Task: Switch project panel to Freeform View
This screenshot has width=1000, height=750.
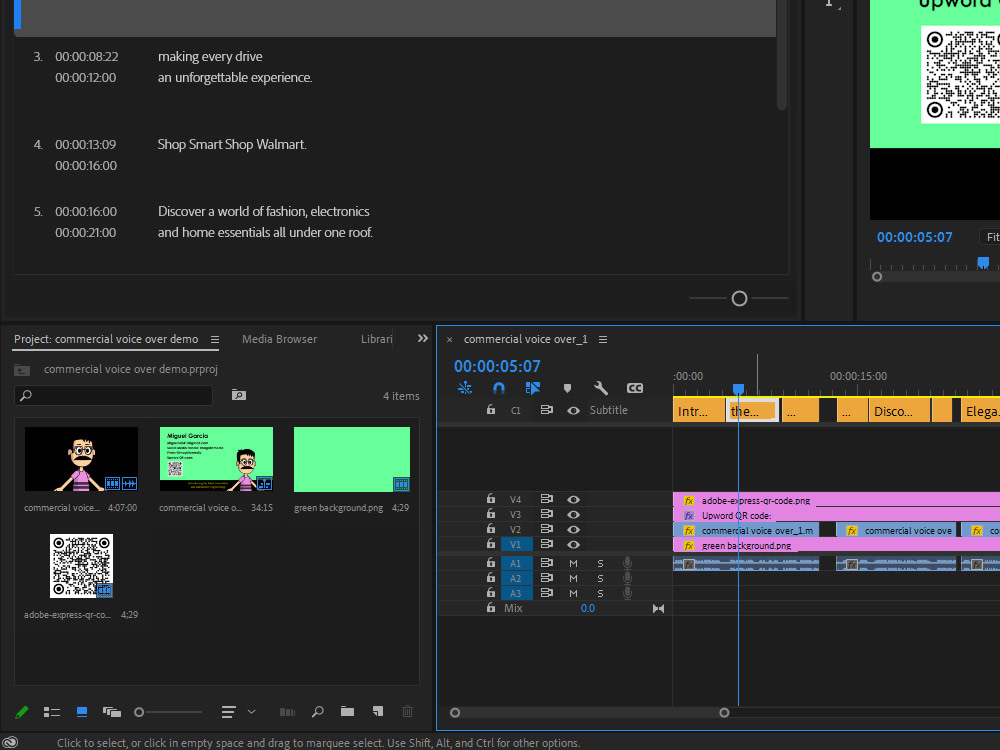Action: (112, 712)
